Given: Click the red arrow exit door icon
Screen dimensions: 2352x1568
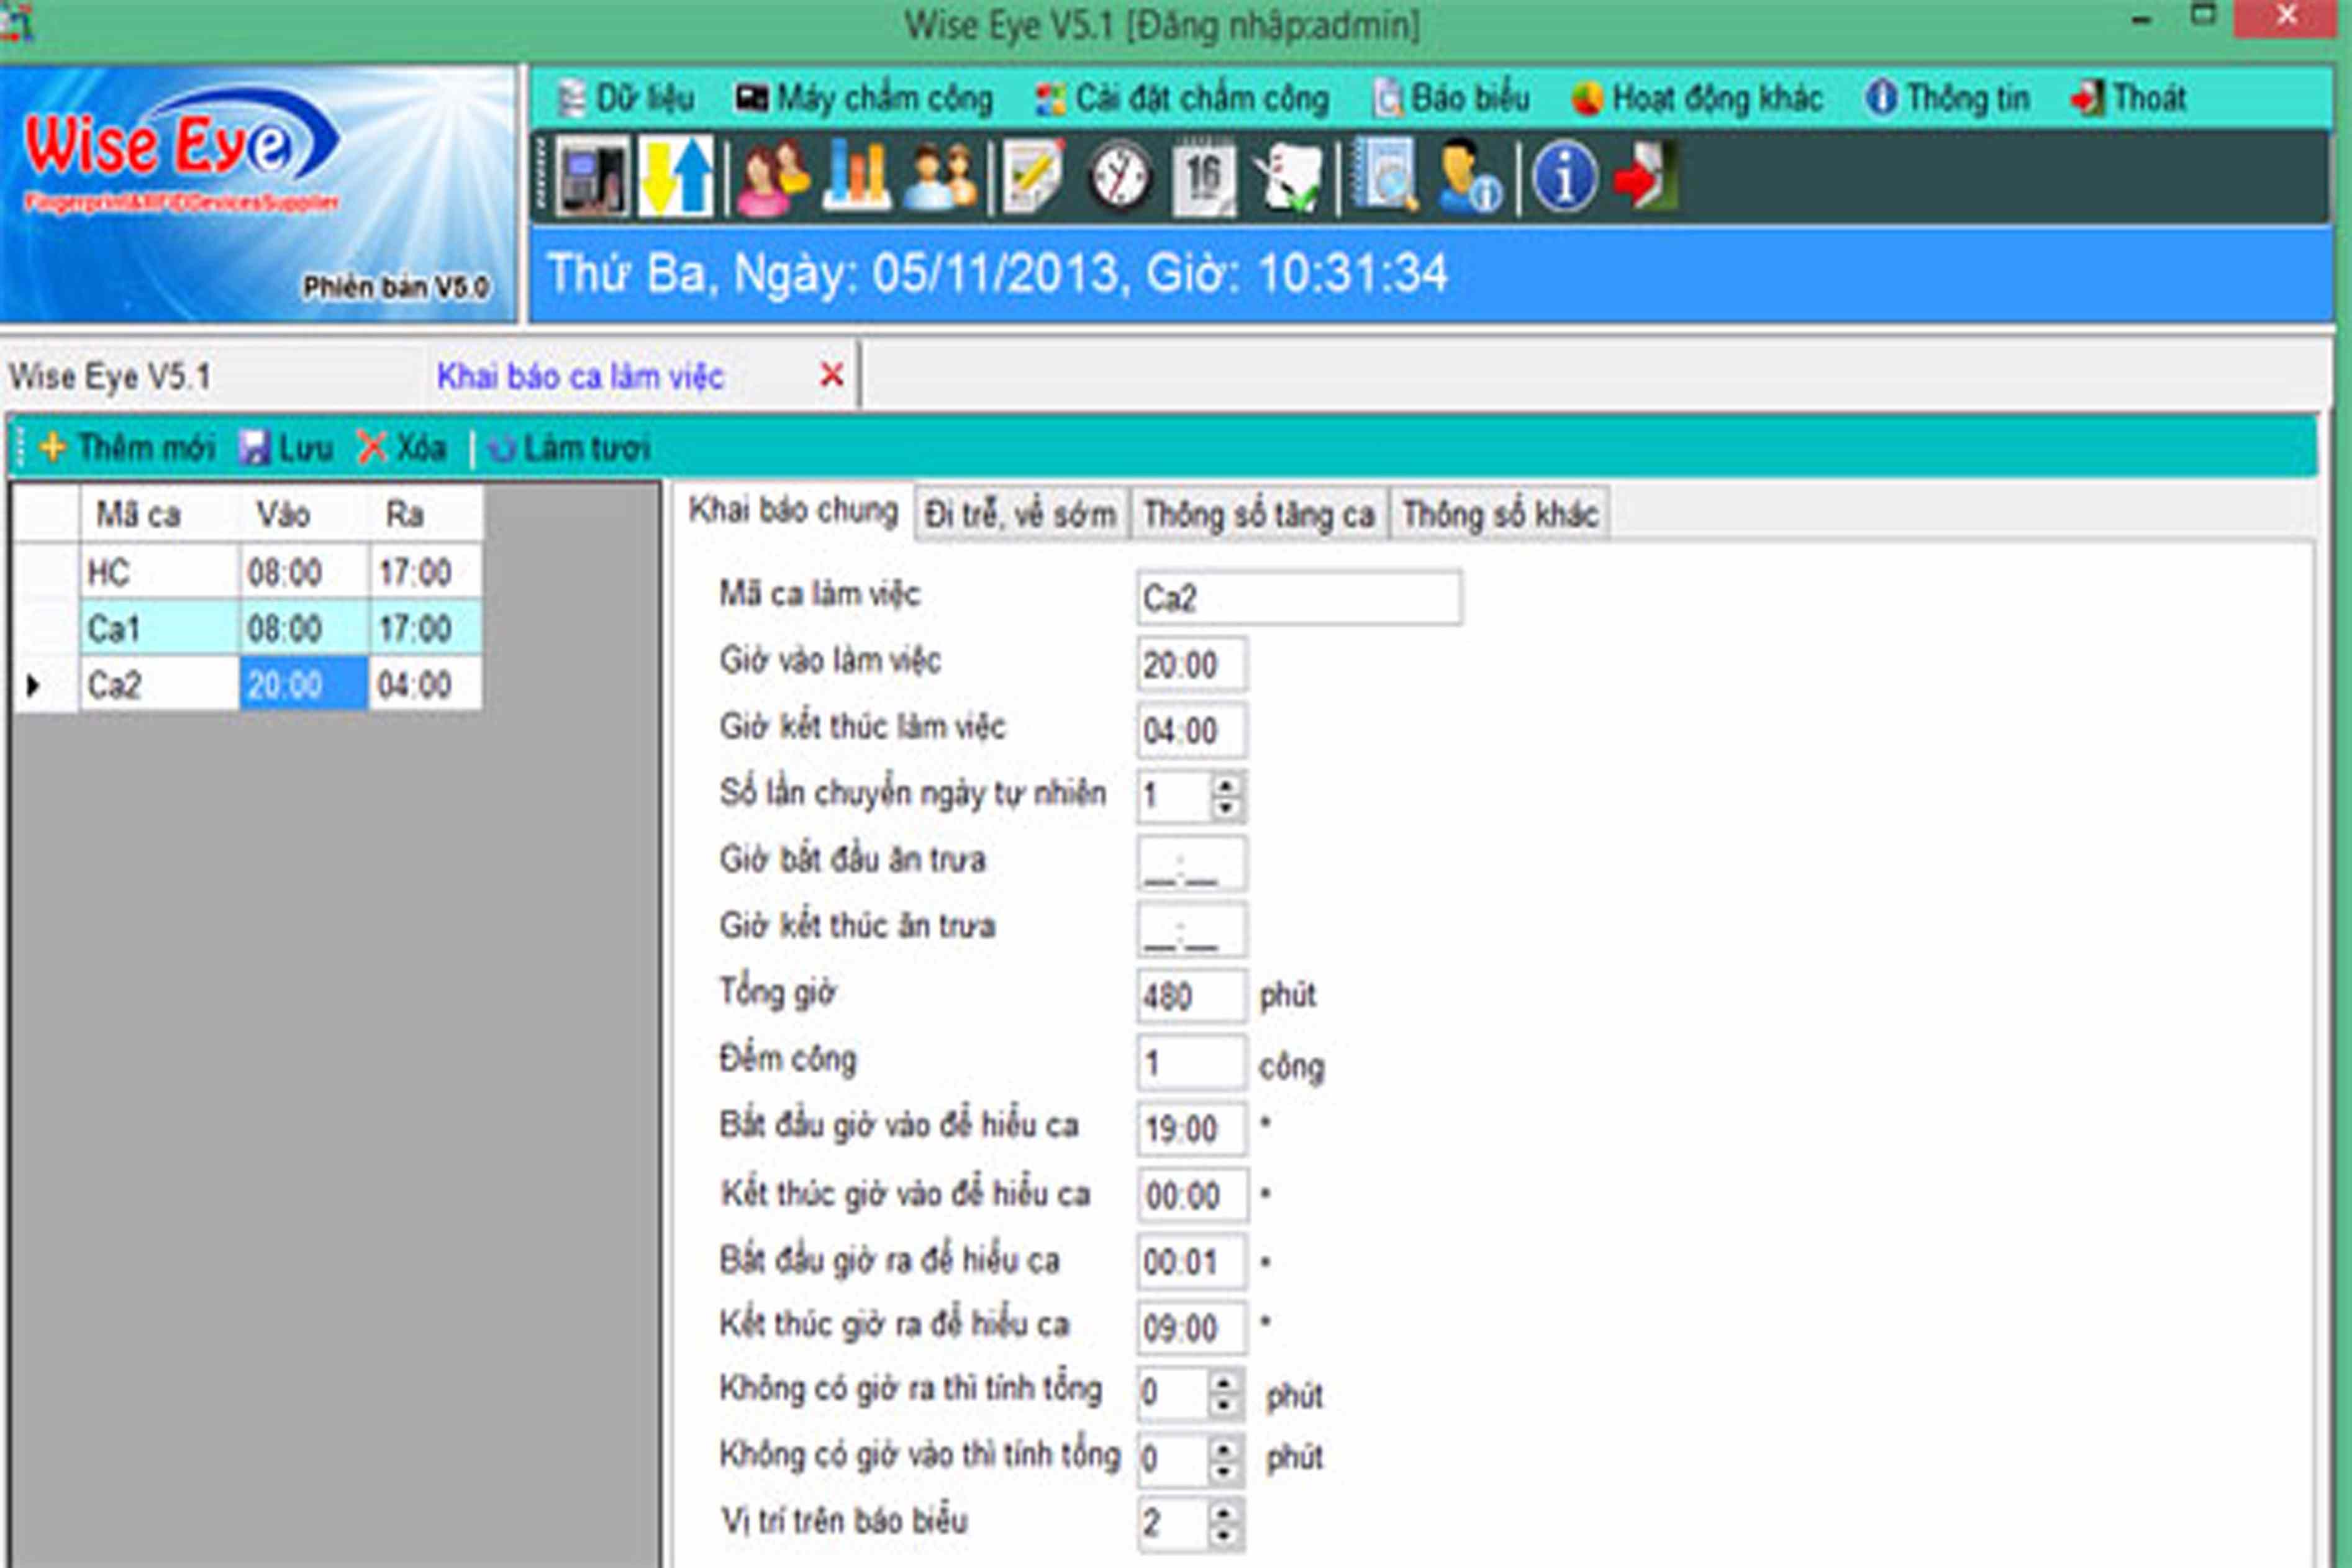Looking at the screenshot, I should click(1645, 178).
